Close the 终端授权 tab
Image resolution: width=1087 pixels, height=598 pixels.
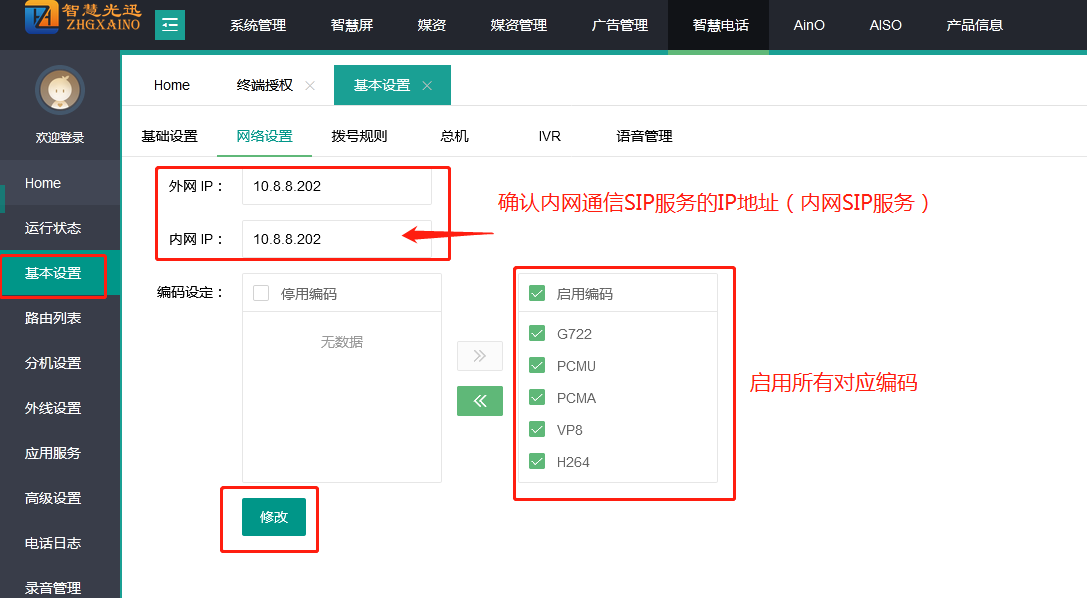point(310,86)
